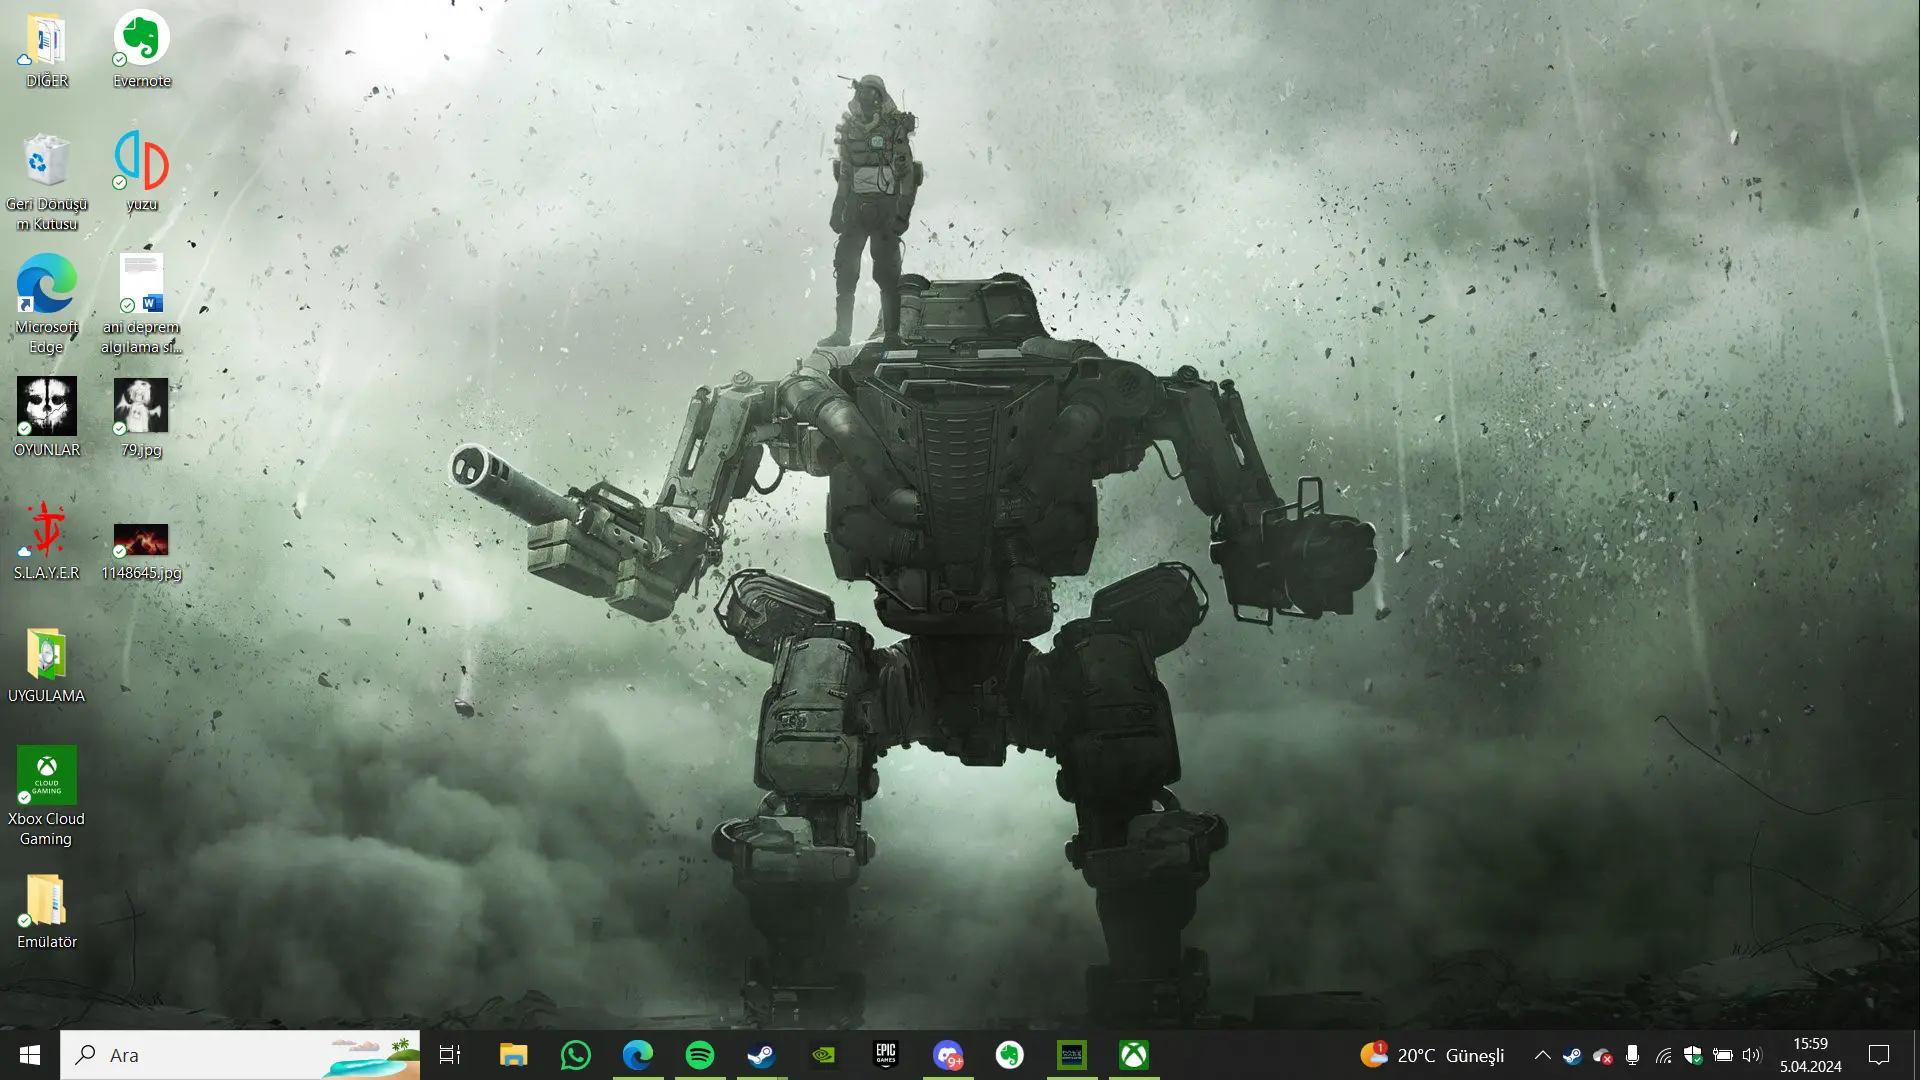Viewport: 1920px width, 1080px height.
Task: Click the Ara search box
Action: tap(240, 1055)
